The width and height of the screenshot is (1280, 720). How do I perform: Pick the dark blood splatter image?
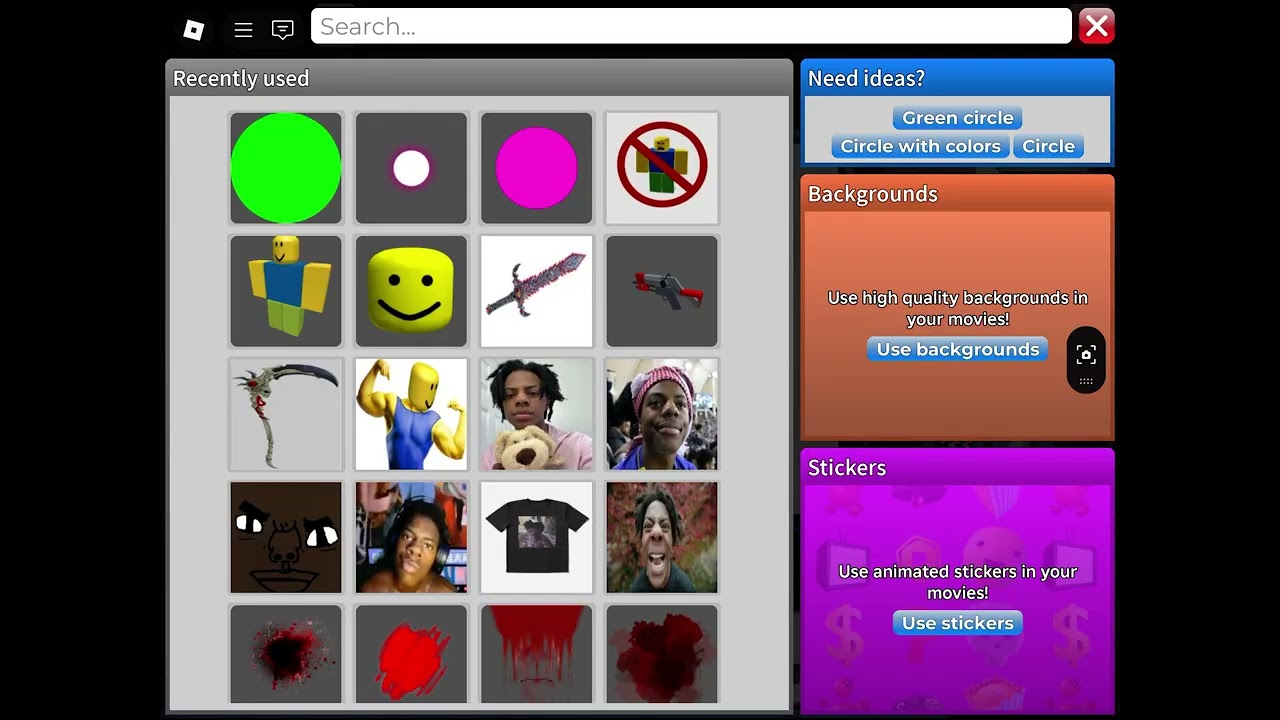click(x=286, y=654)
